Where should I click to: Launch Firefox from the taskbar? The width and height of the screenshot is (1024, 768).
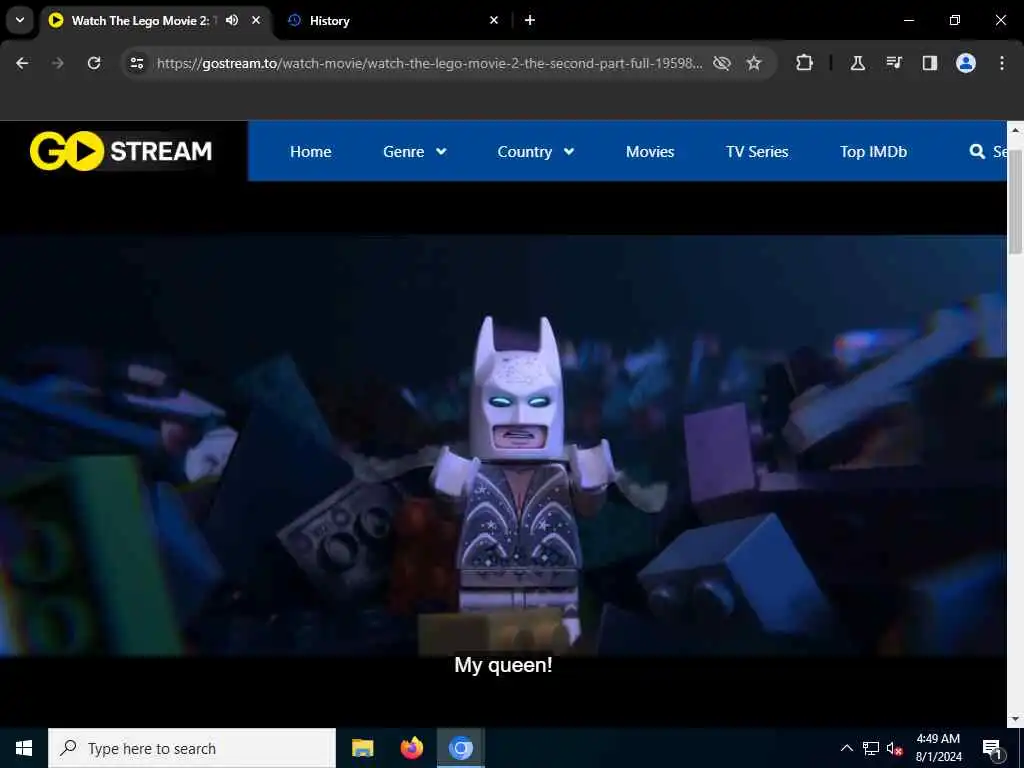(x=411, y=748)
